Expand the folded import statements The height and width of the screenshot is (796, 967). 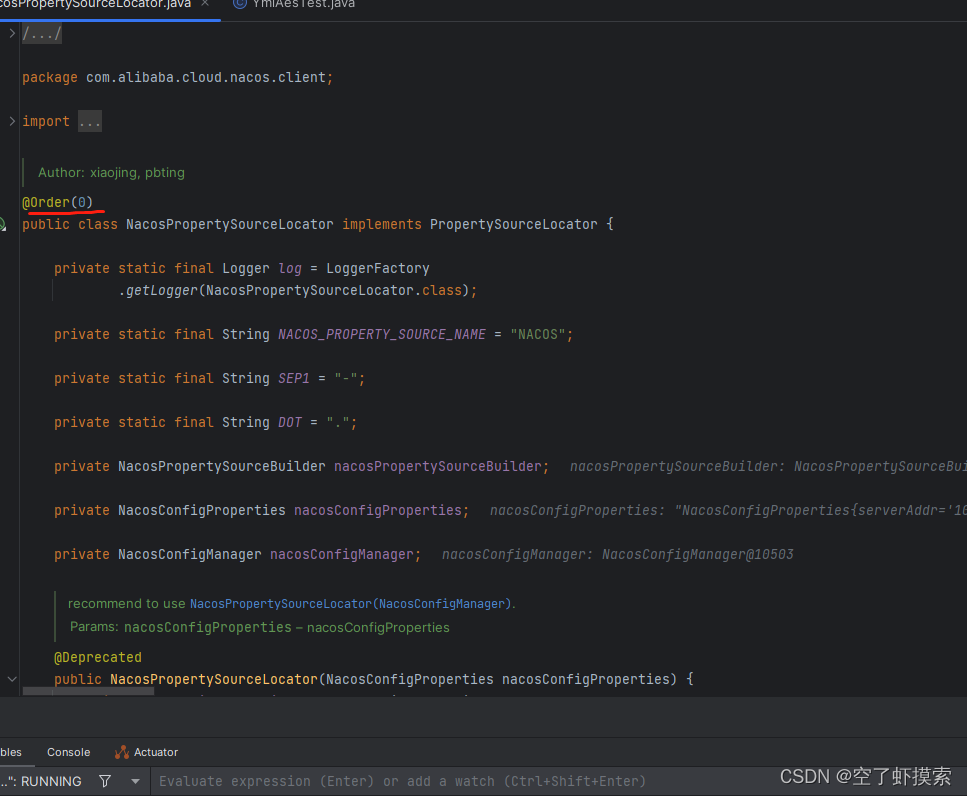click(x=12, y=121)
